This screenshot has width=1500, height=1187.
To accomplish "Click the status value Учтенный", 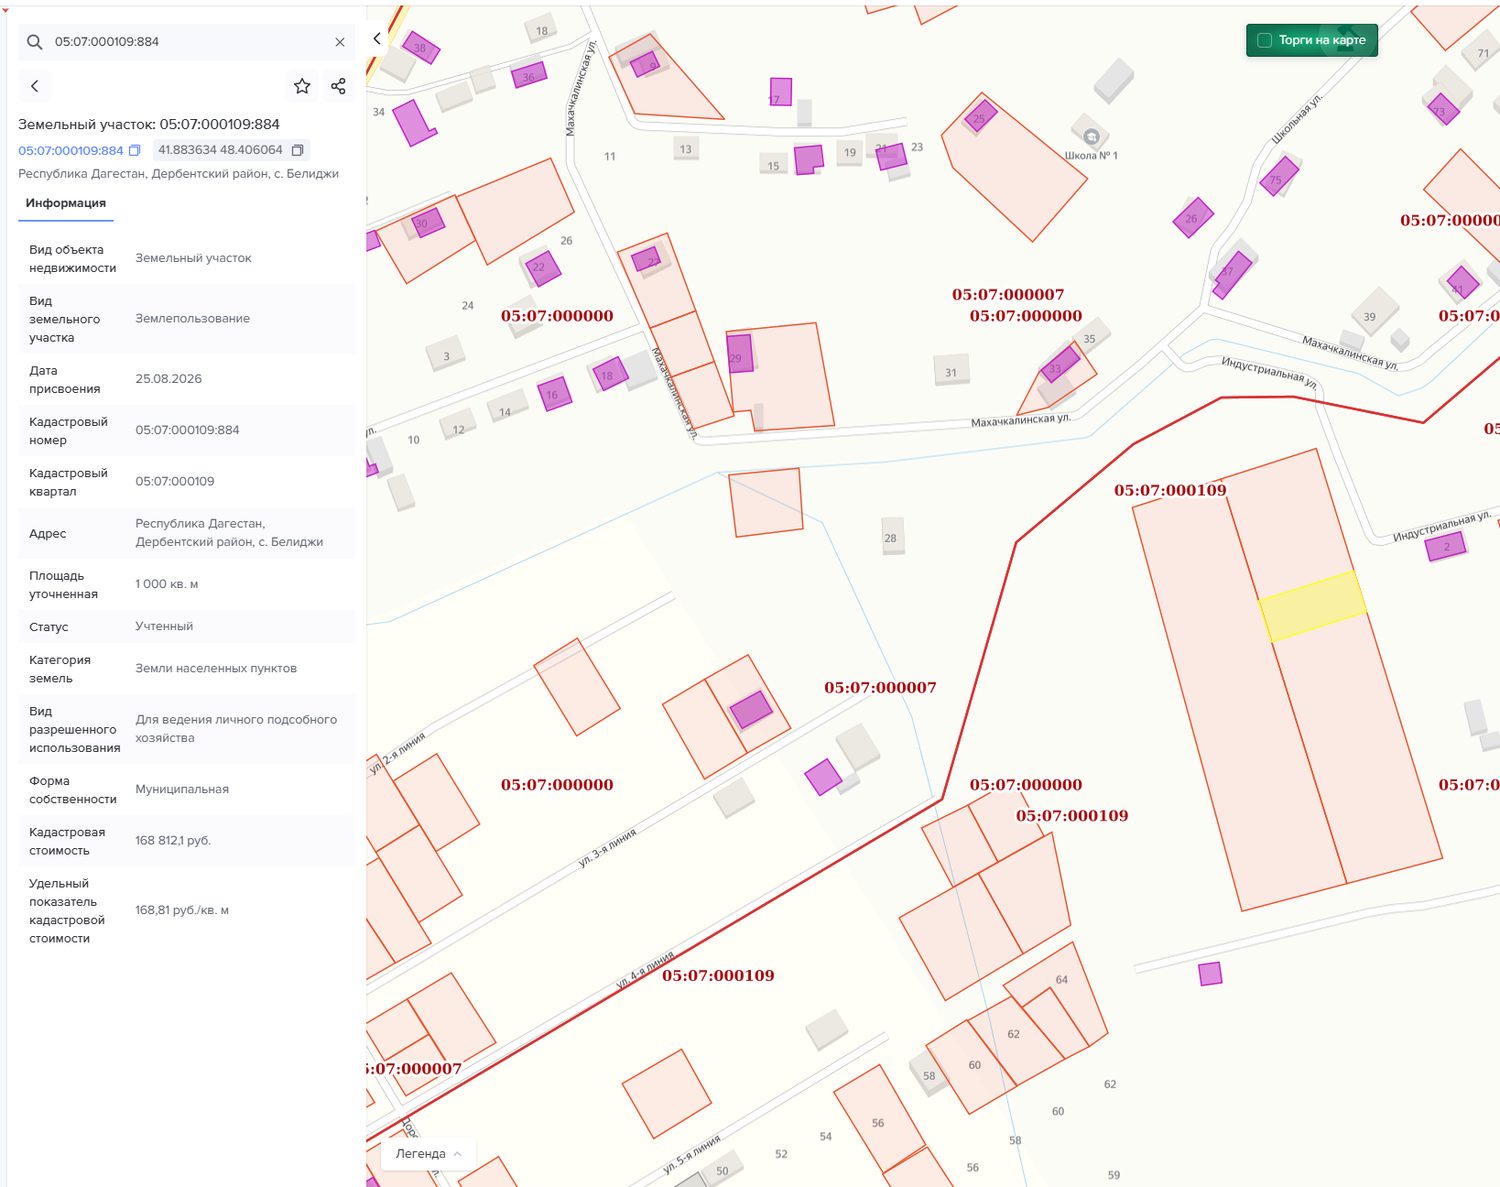I will point(164,626).
